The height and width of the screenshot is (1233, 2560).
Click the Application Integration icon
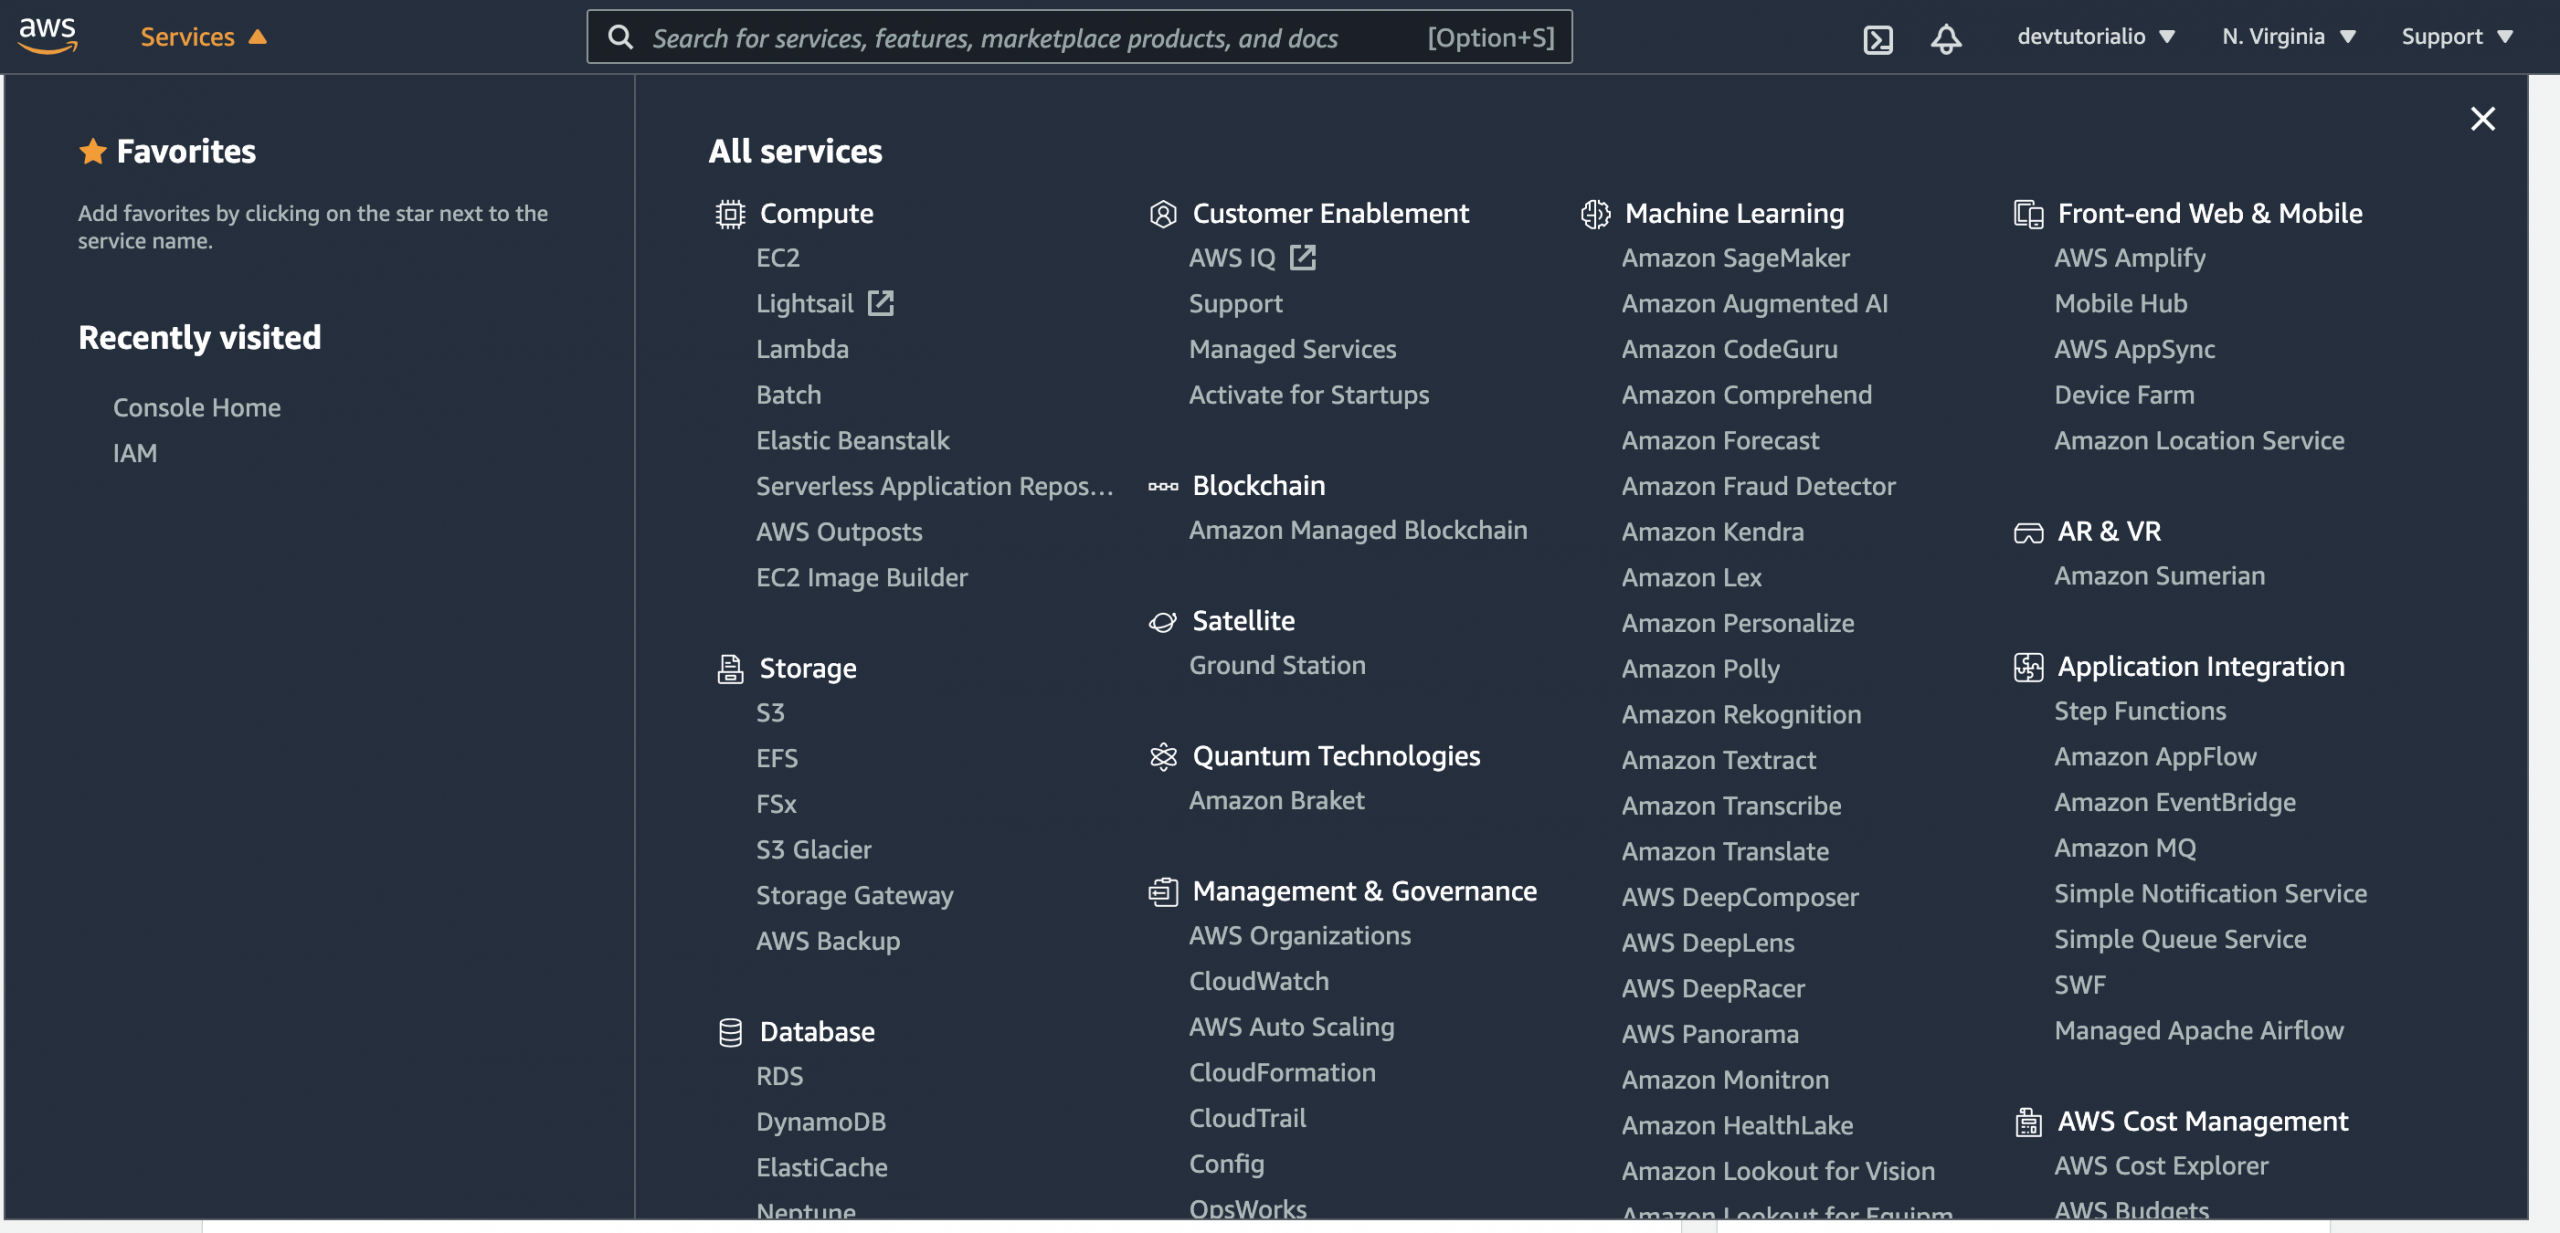pos(2028,667)
